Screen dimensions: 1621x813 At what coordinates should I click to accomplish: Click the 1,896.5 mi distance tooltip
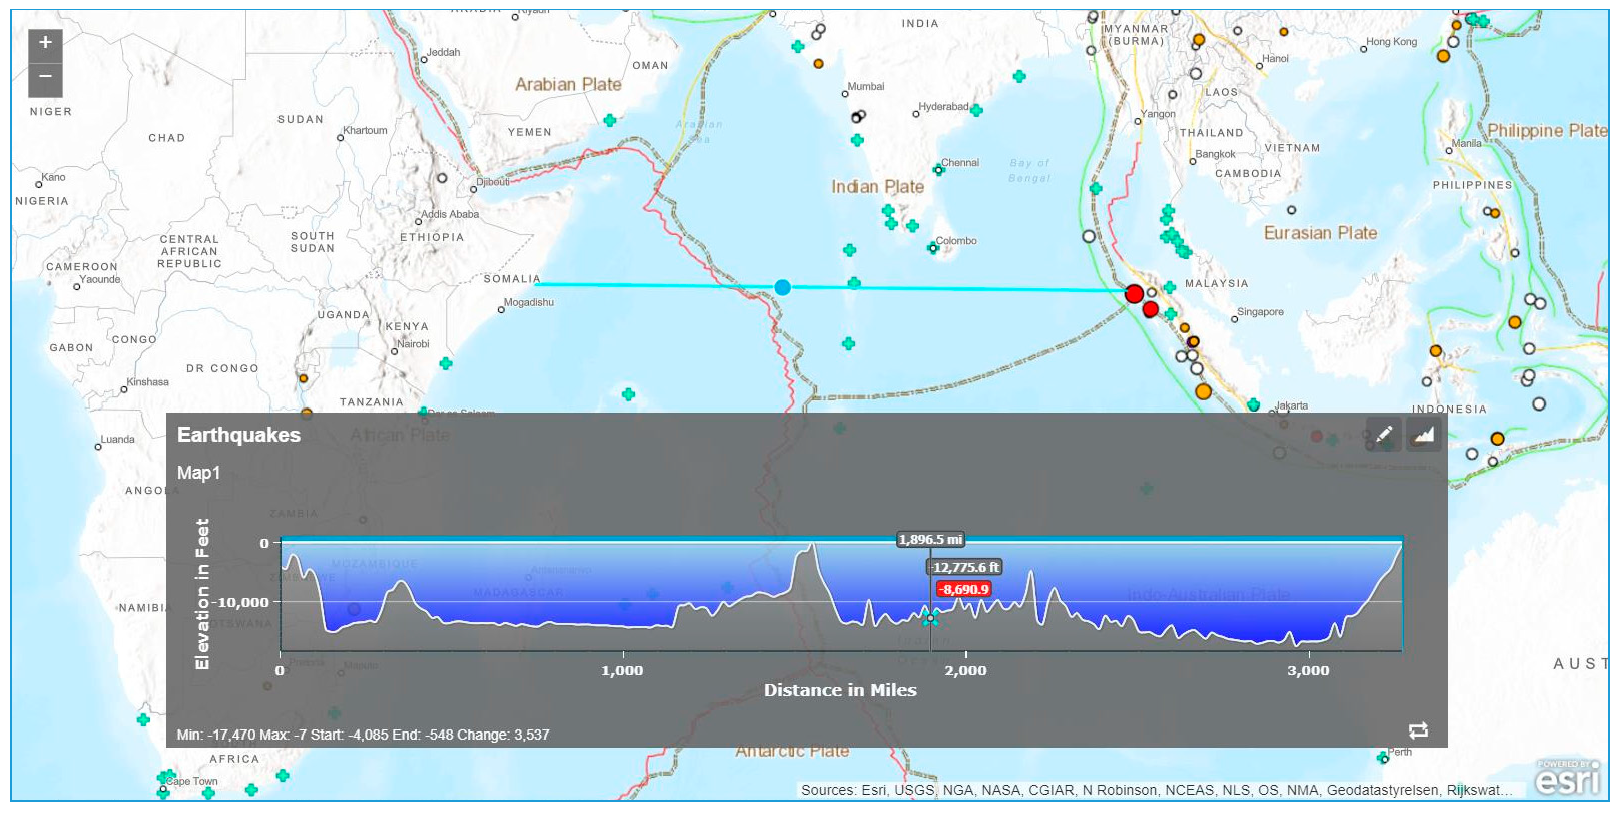point(930,540)
